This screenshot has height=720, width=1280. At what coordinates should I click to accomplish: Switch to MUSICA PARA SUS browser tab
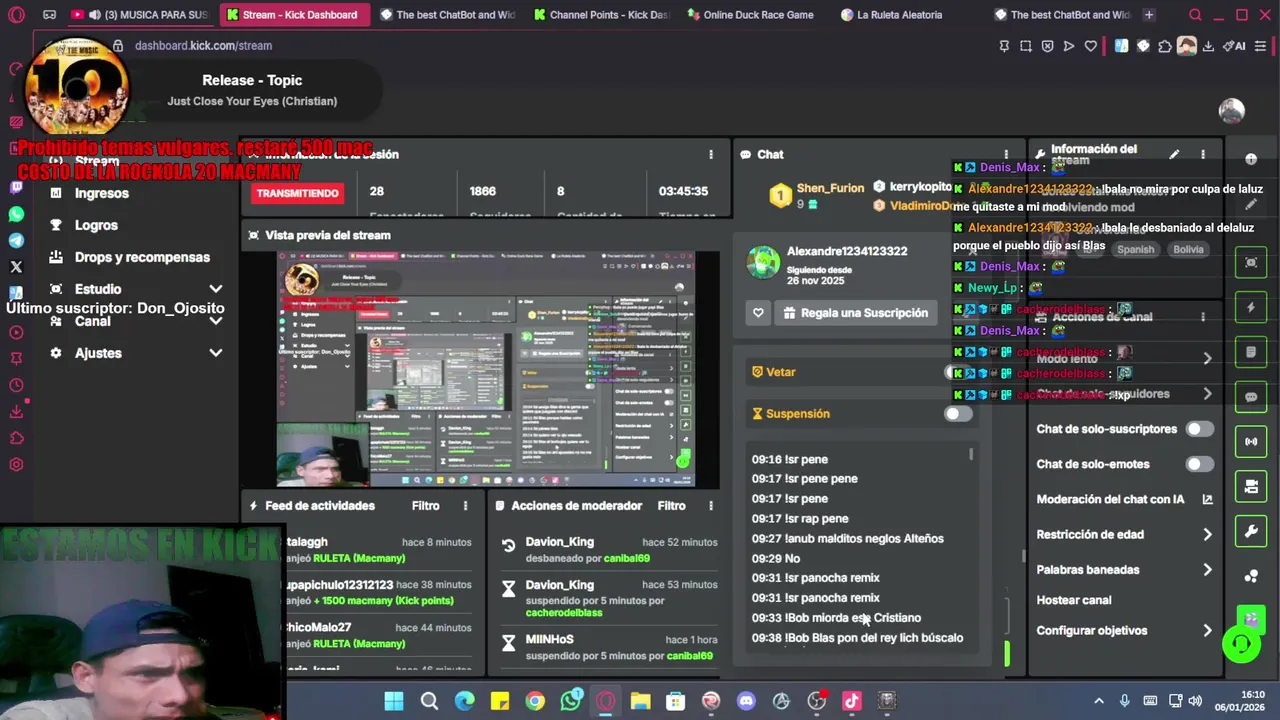(139, 15)
